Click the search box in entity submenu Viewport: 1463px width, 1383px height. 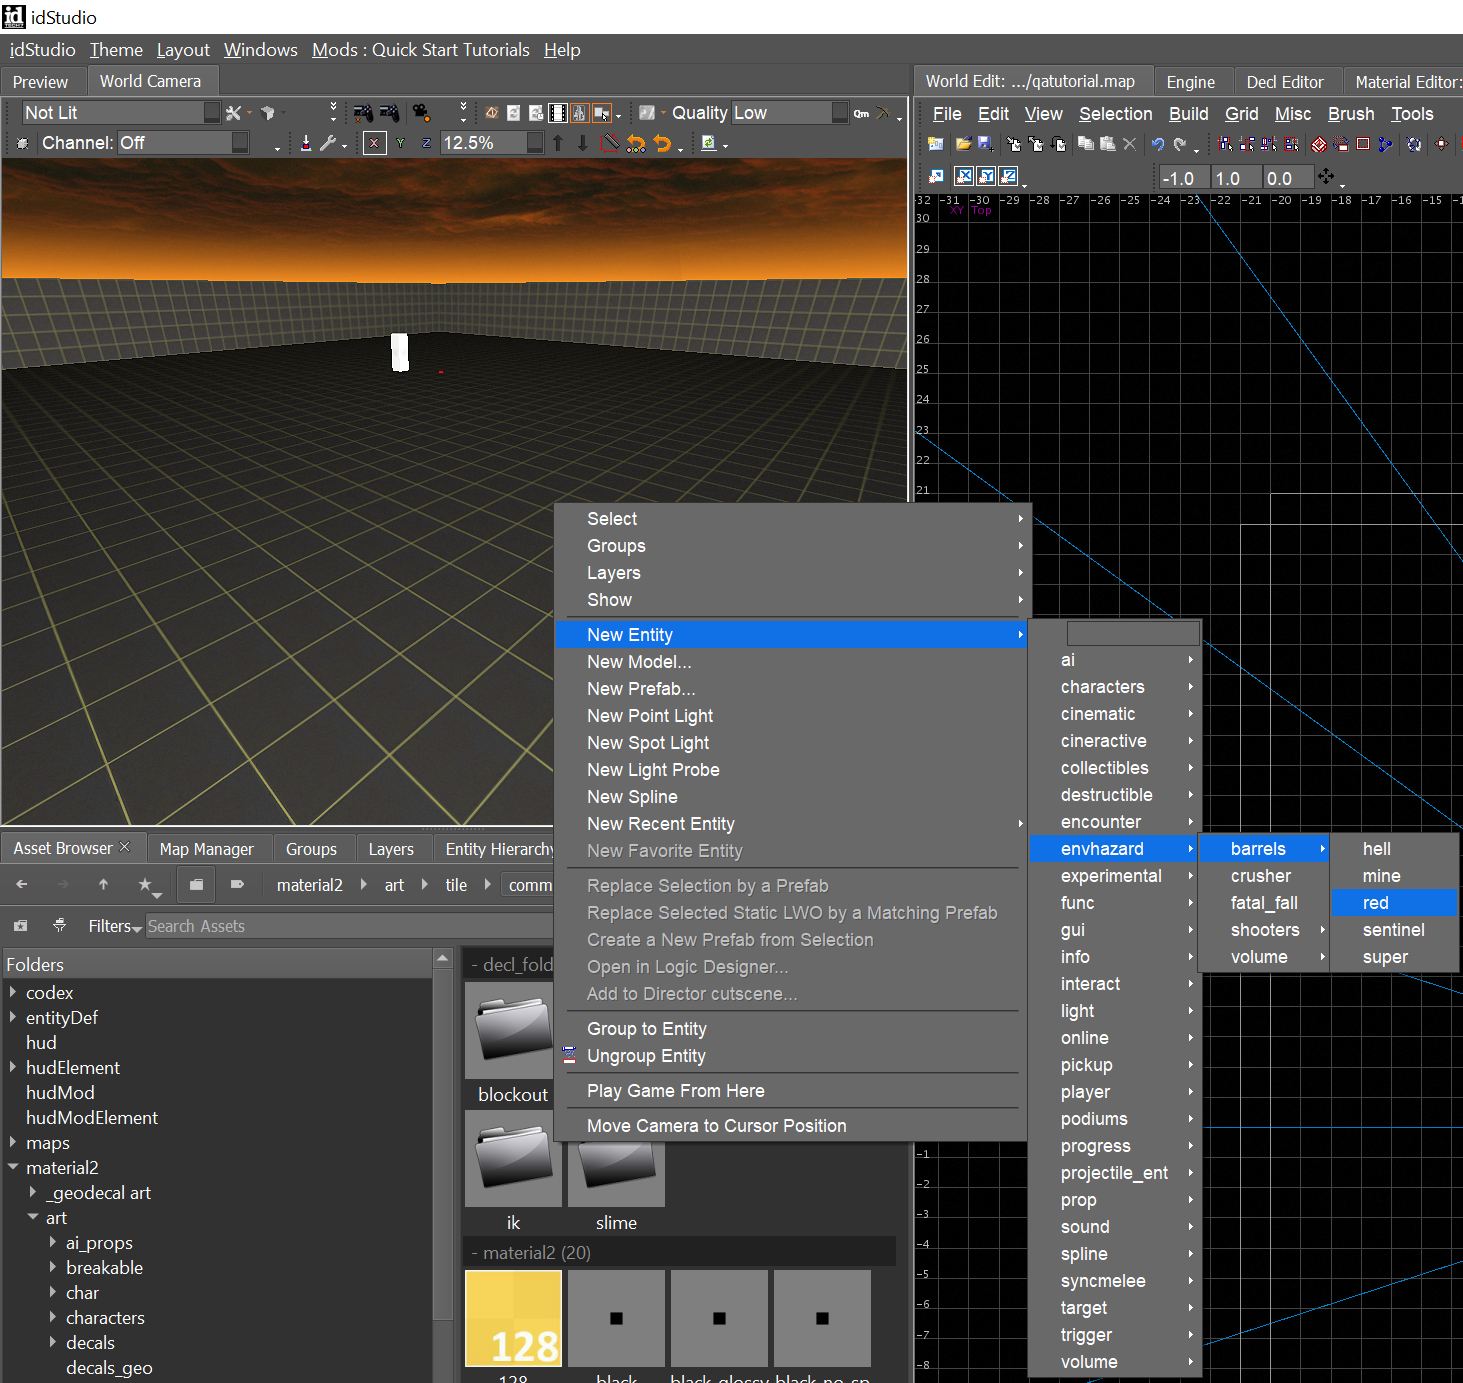[1133, 633]
